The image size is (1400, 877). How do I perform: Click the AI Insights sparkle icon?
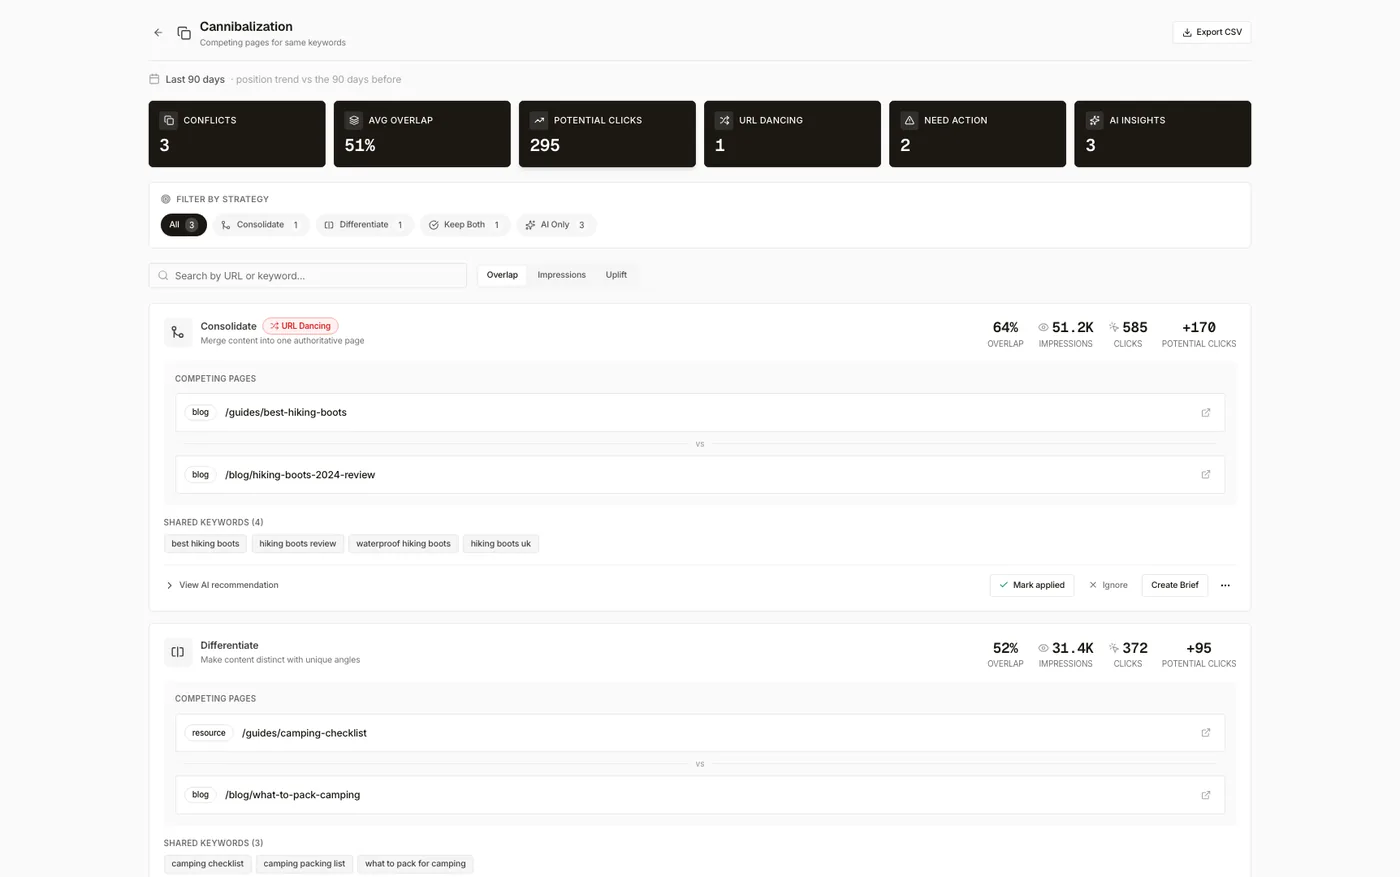point(1094,120)
